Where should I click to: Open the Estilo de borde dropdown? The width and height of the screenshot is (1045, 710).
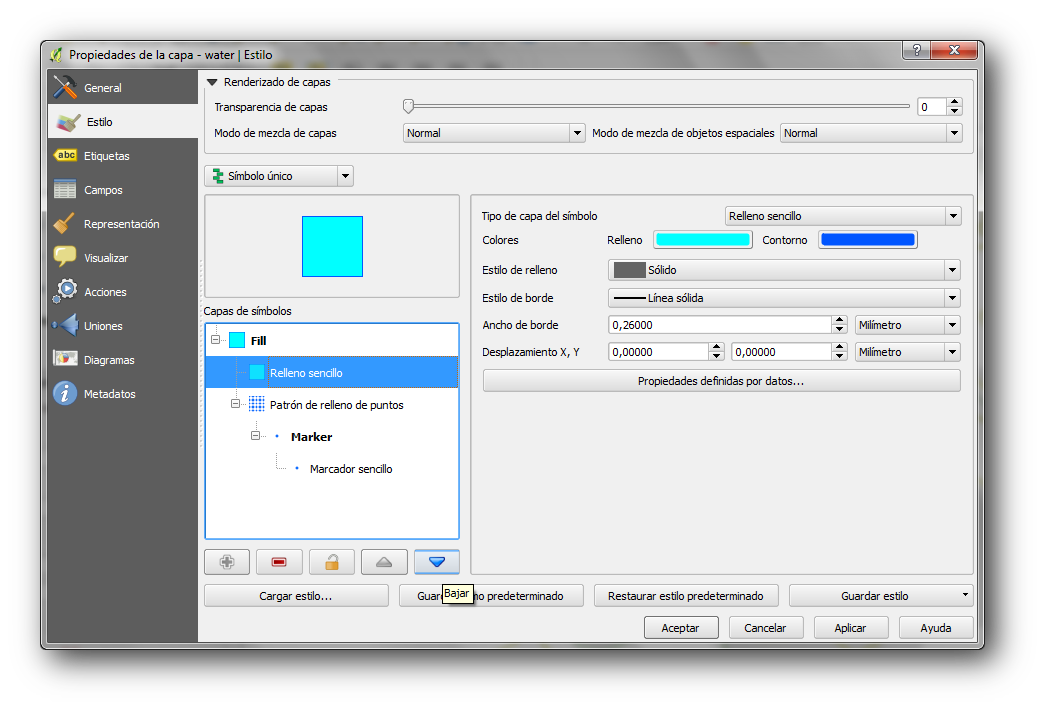(x=784, y=298)
